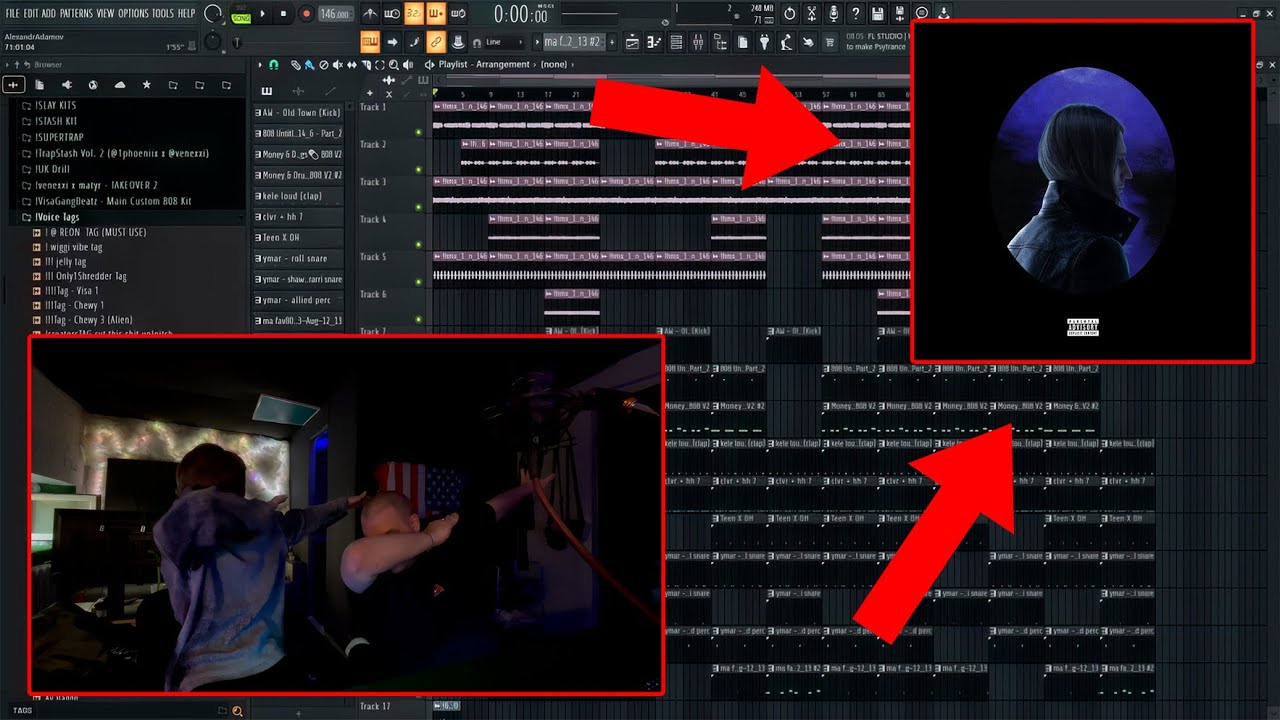
Task: Select the playlist Paint brush tool
Action: 310,64
